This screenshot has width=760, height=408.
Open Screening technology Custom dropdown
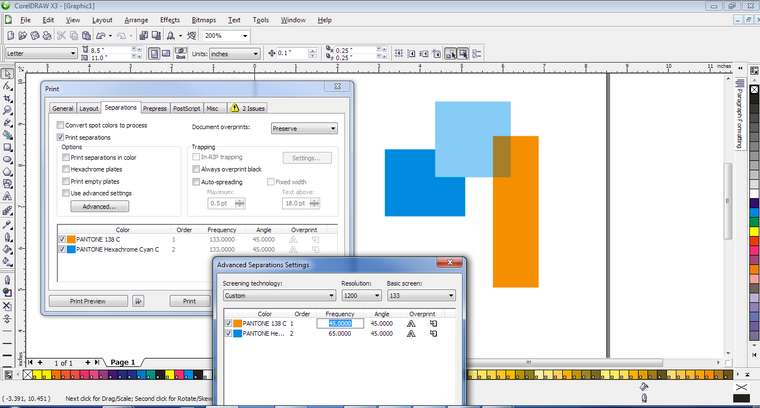click(x=279, y=295)
